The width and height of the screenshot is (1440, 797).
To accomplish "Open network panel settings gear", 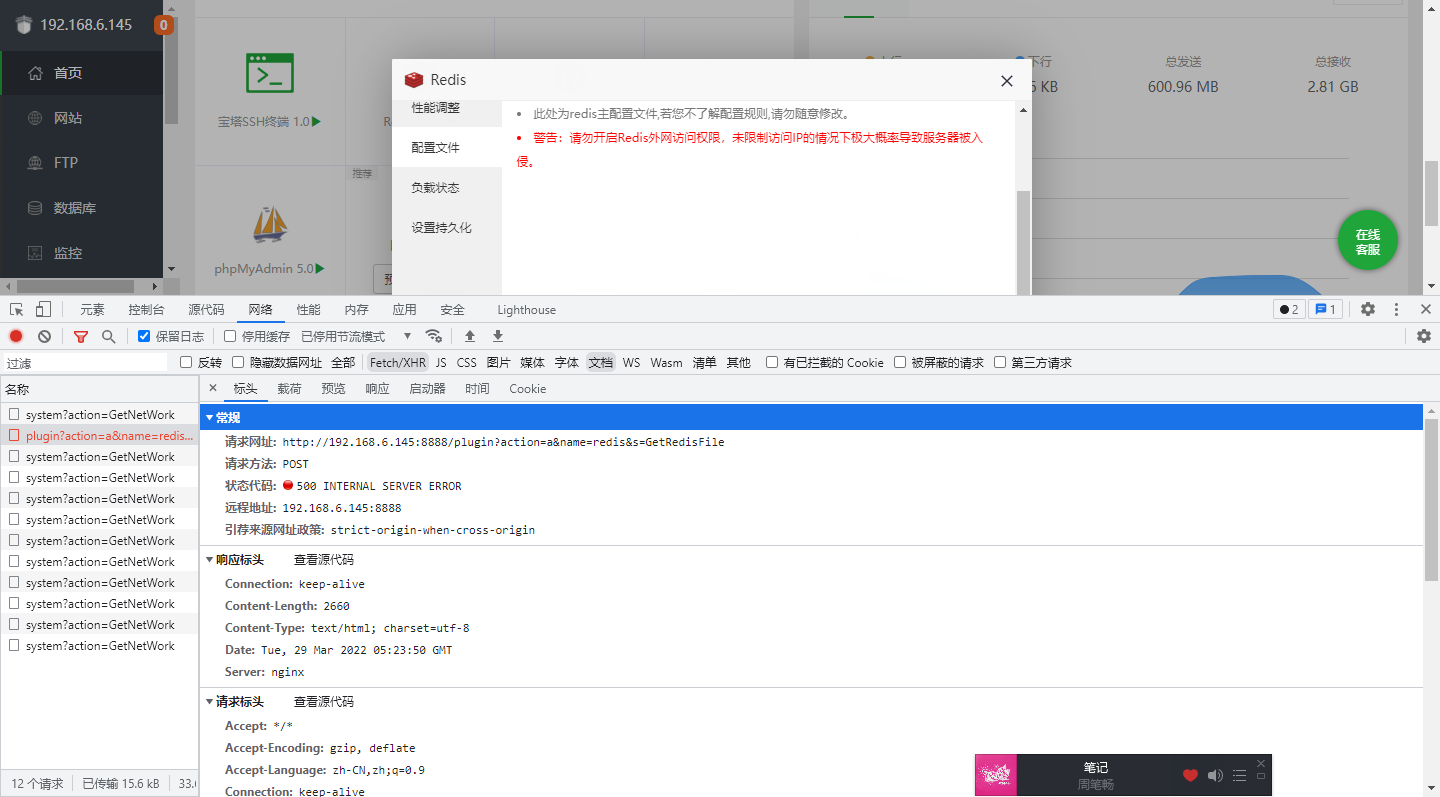I will pyautogui.click(x=1424, y=337).
